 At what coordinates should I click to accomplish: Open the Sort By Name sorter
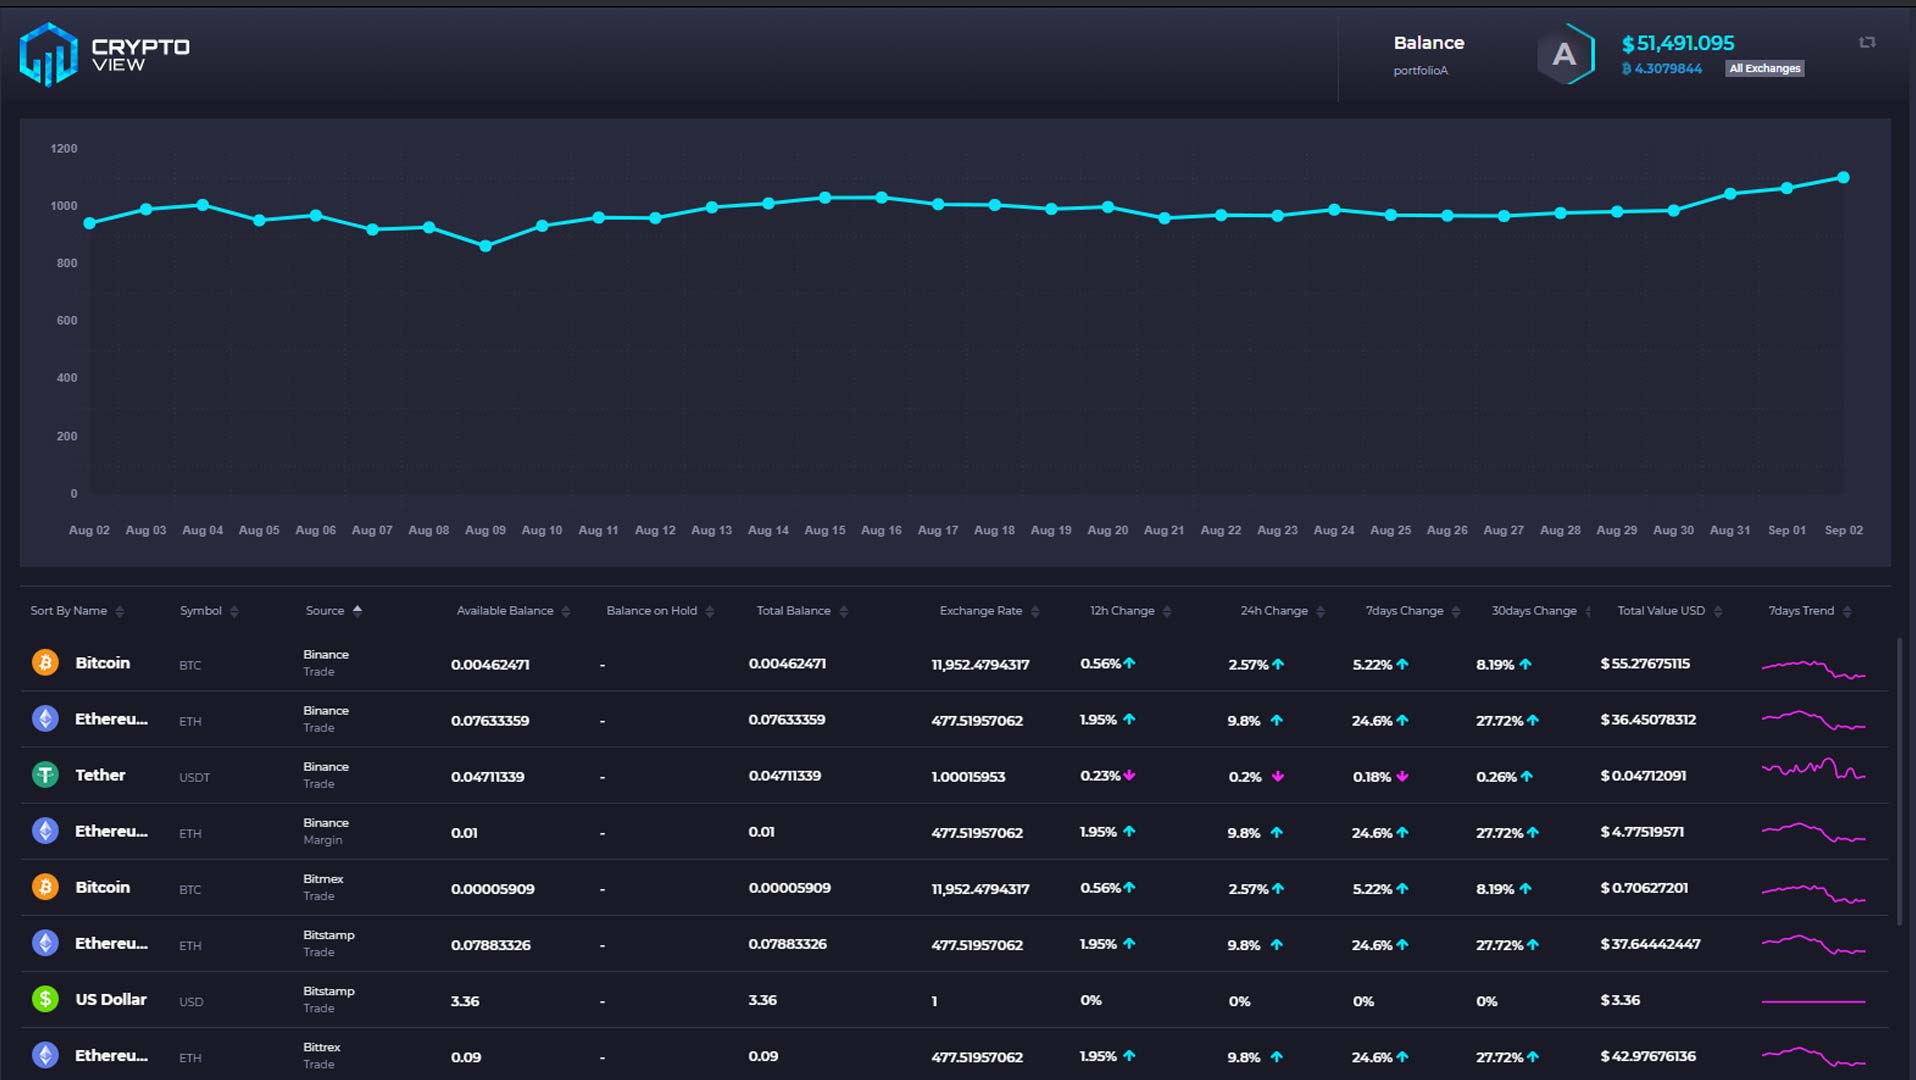118,610
